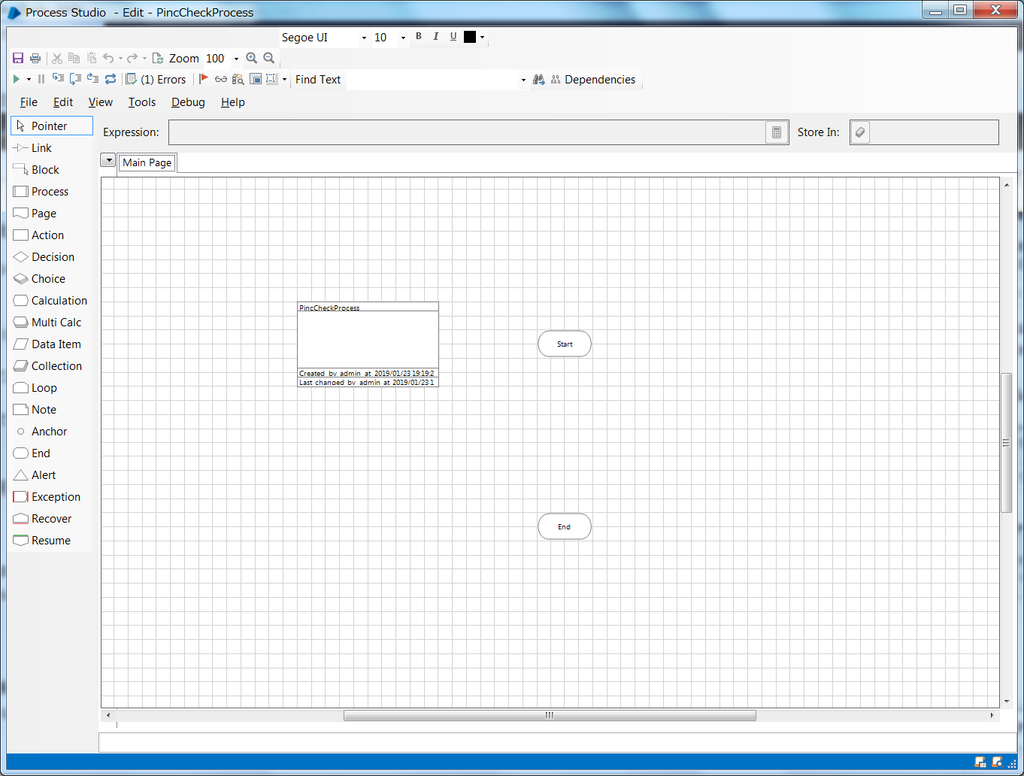Open the expression calculator icon

pos(776,132)
